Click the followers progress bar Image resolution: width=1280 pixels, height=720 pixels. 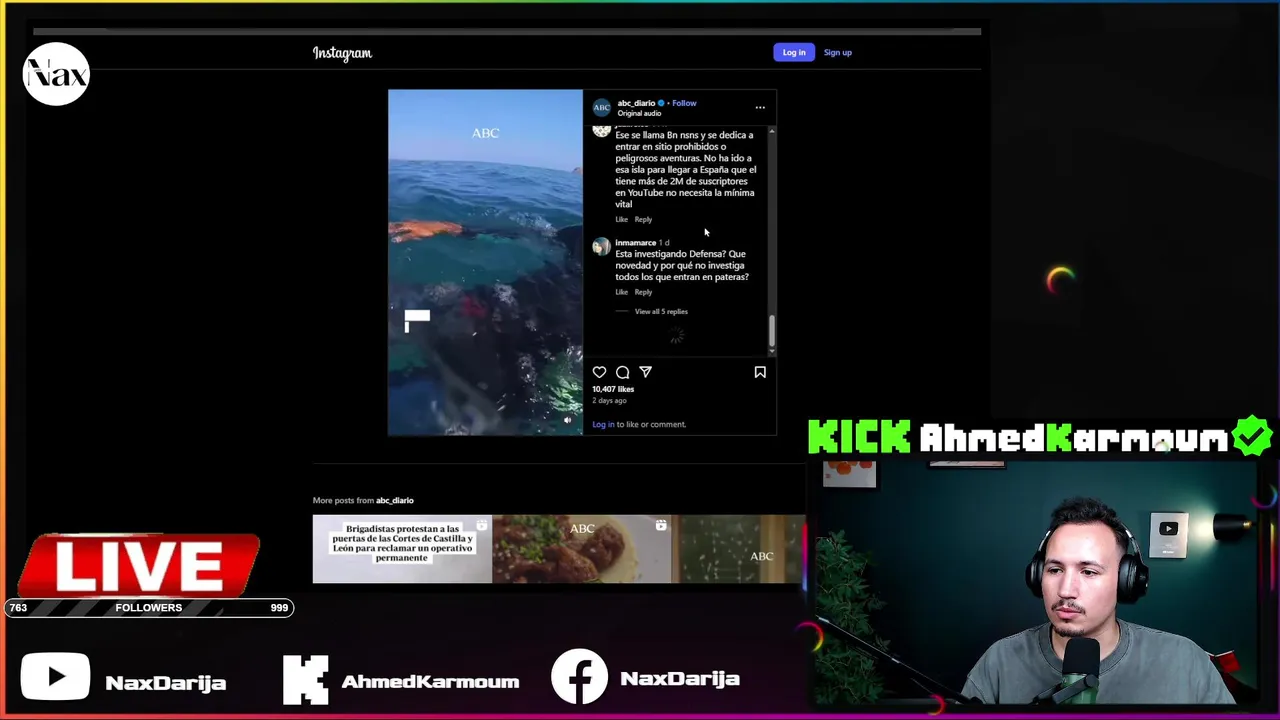click(x=149, y=607)
